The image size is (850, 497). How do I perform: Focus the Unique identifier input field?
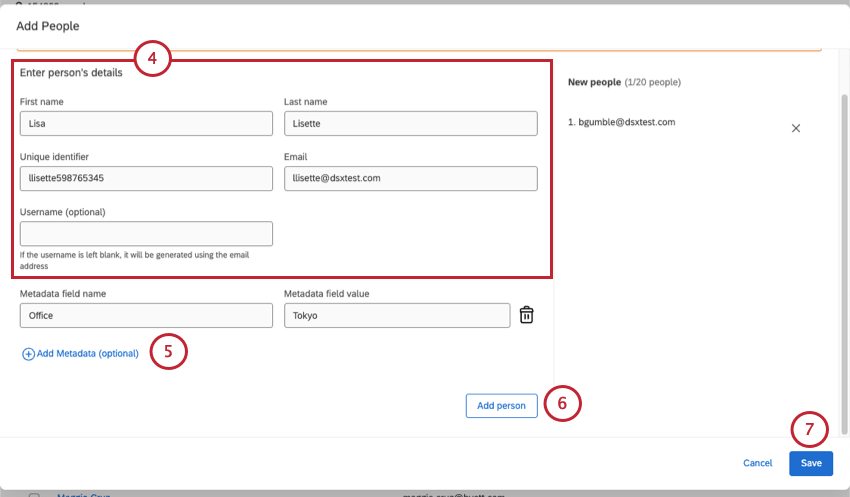(x=146, y=178)
